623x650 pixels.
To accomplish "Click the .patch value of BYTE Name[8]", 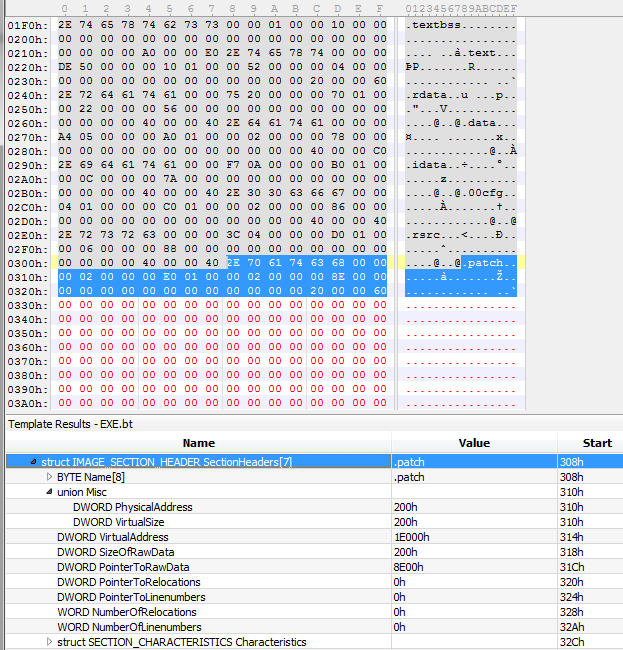I will pyautogui.click(x=474, y=477).
